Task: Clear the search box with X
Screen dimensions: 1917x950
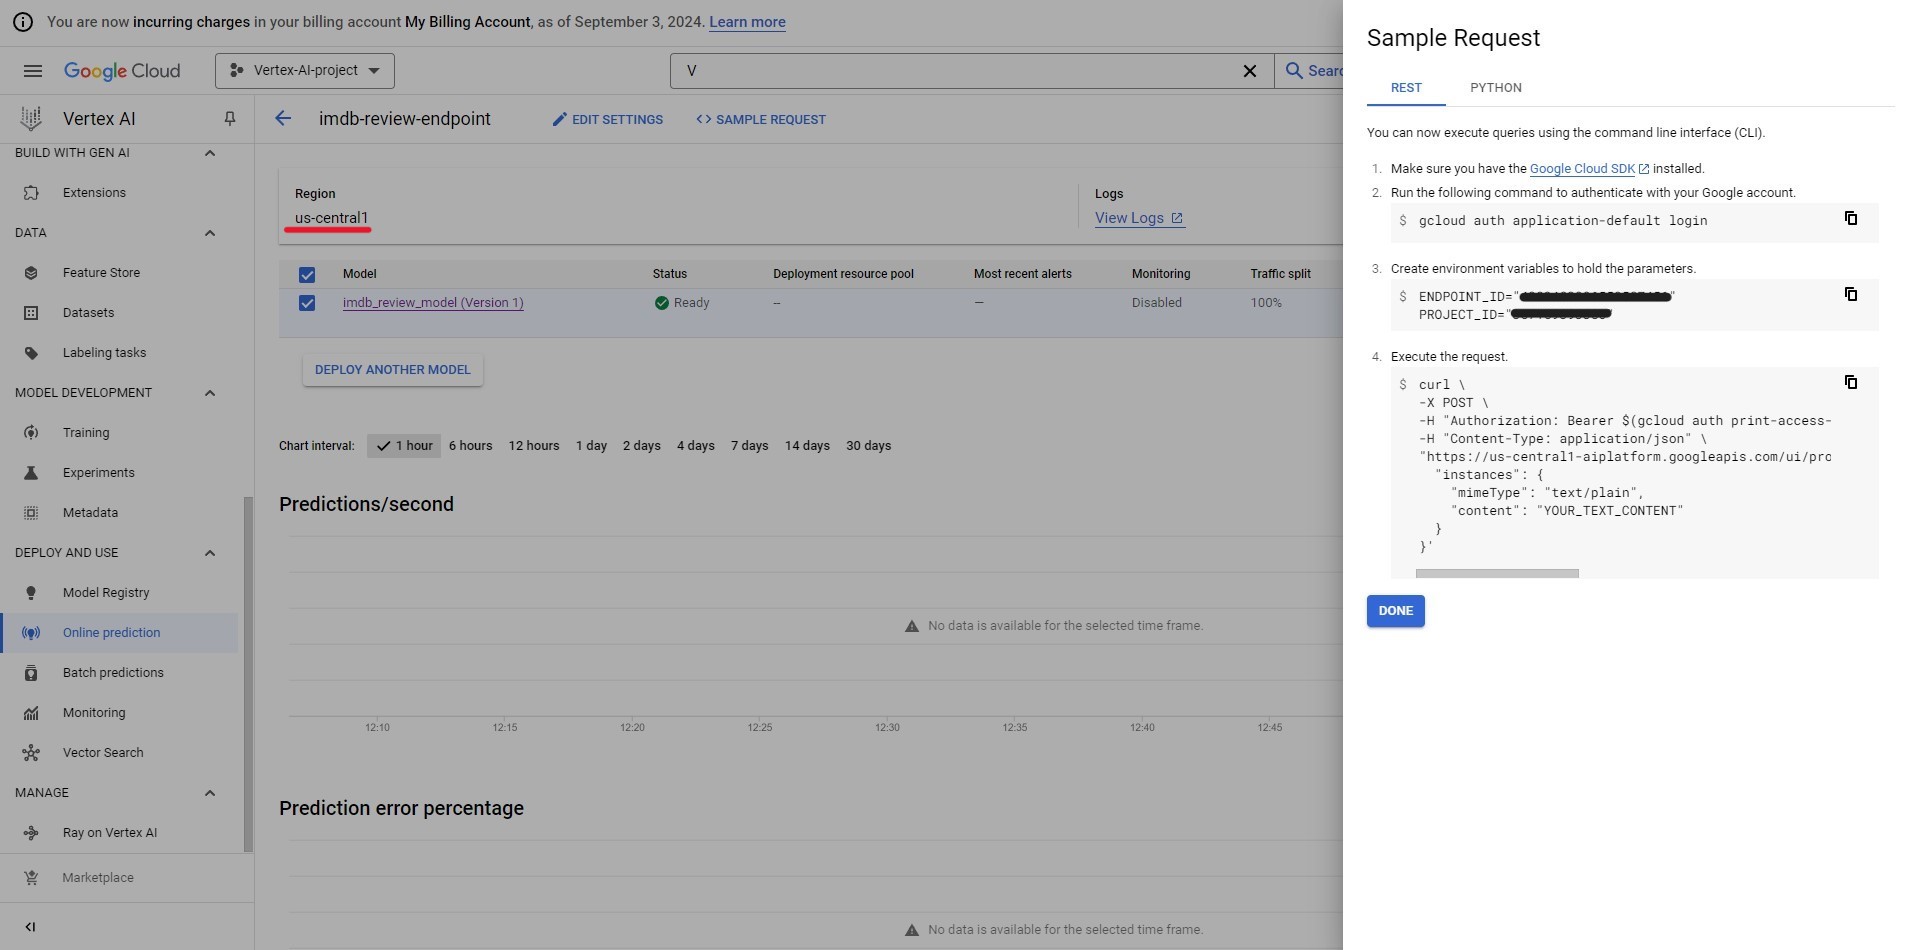Action: coord(1250,71)
